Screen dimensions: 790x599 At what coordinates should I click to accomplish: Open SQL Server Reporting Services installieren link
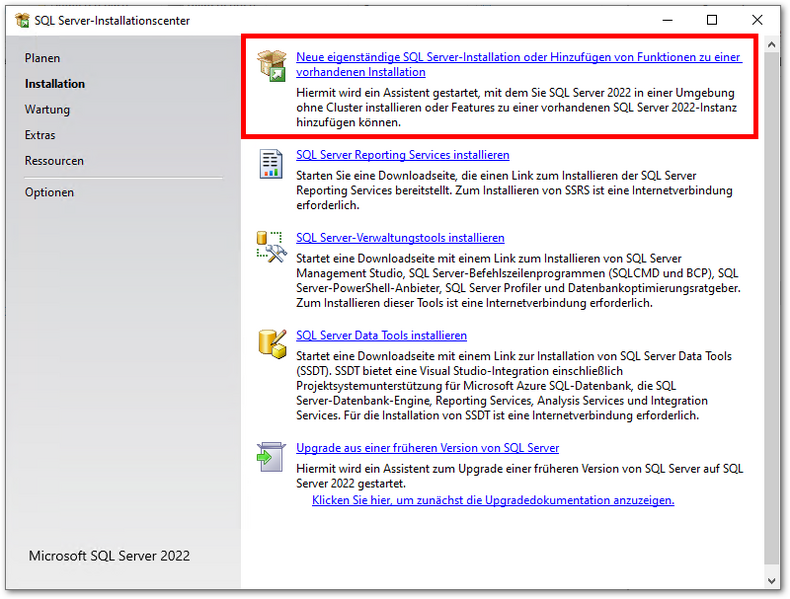pyautogui.click(x=403, y=155)
